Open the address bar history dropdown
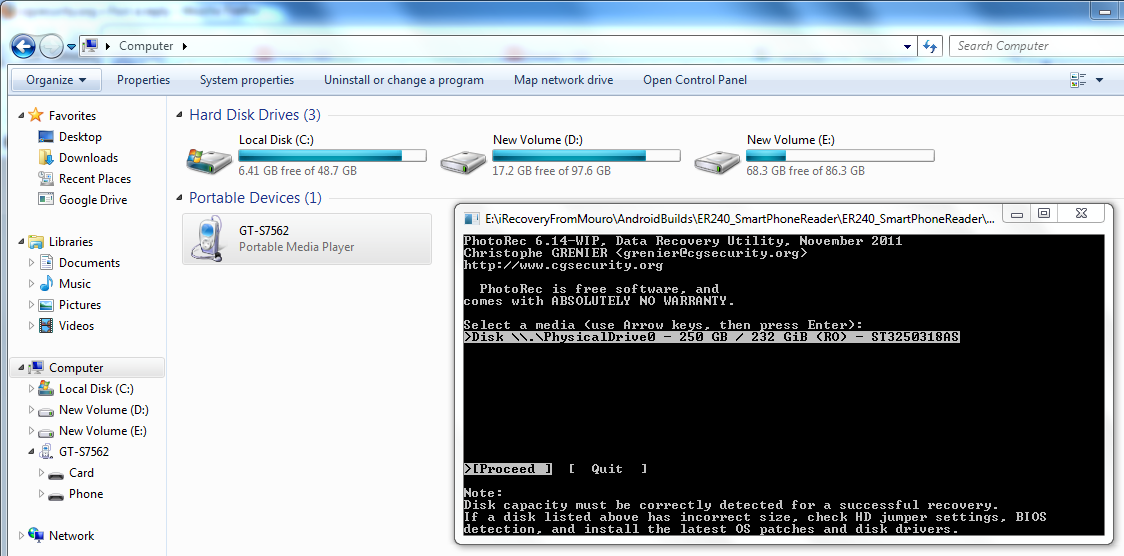Viewport: 1124px width, 556px height. click(908, 46)
